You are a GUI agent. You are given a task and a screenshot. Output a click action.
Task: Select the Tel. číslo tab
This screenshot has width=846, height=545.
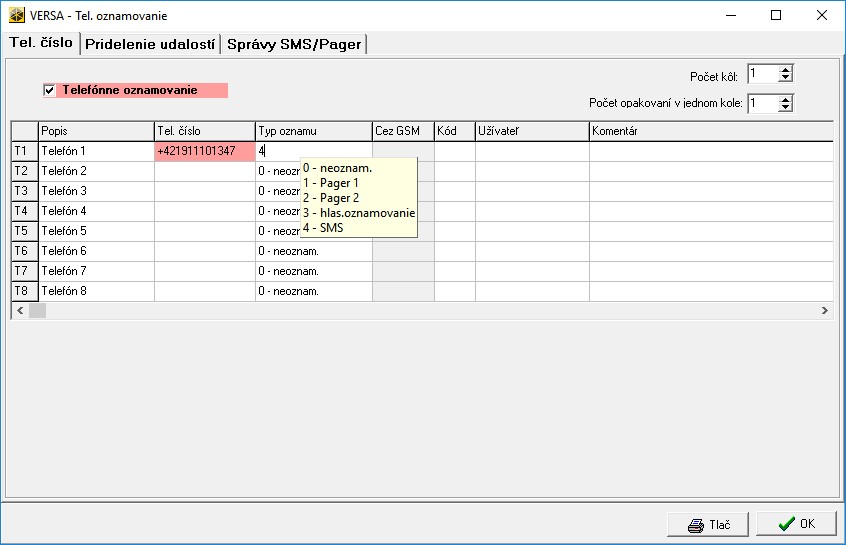click(x=41, y=43)
